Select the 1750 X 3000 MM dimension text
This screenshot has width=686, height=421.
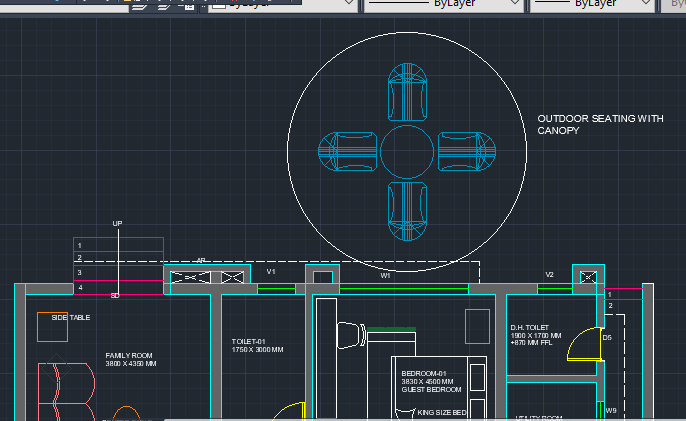(x=257, y=349)
